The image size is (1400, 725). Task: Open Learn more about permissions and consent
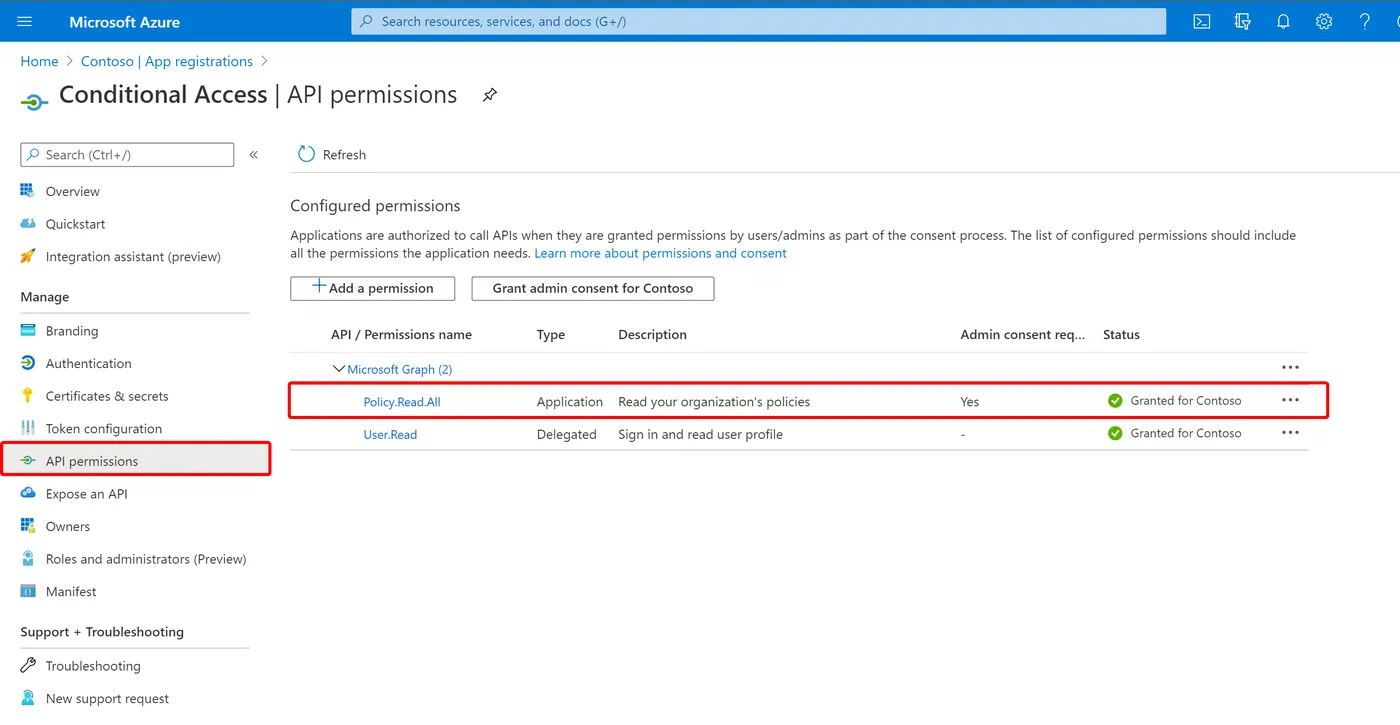(x=660, y=253)
